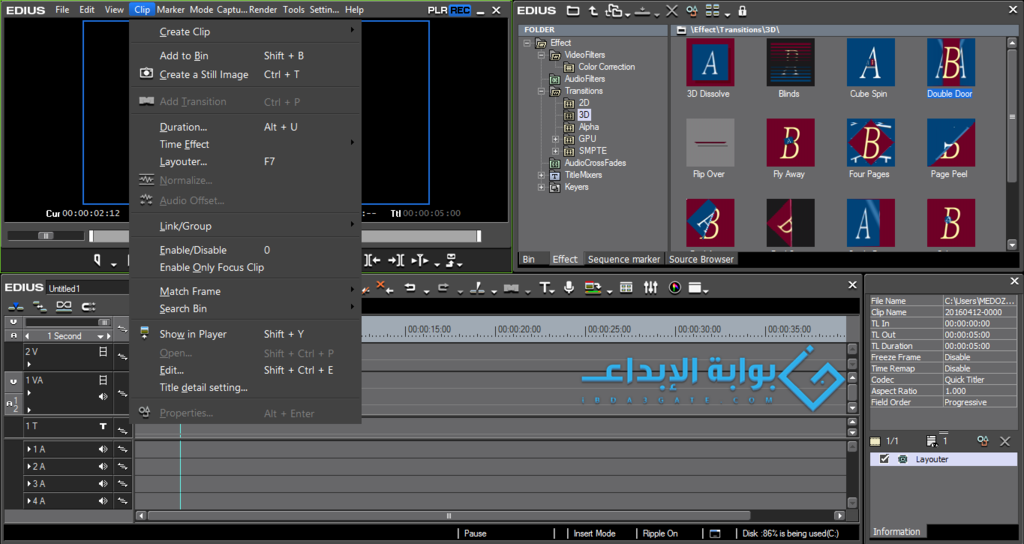Screen dimensions: 1024x544
Task: Click the add cut point icon in timeline toolbar
Action: click(x=477, y=287)
